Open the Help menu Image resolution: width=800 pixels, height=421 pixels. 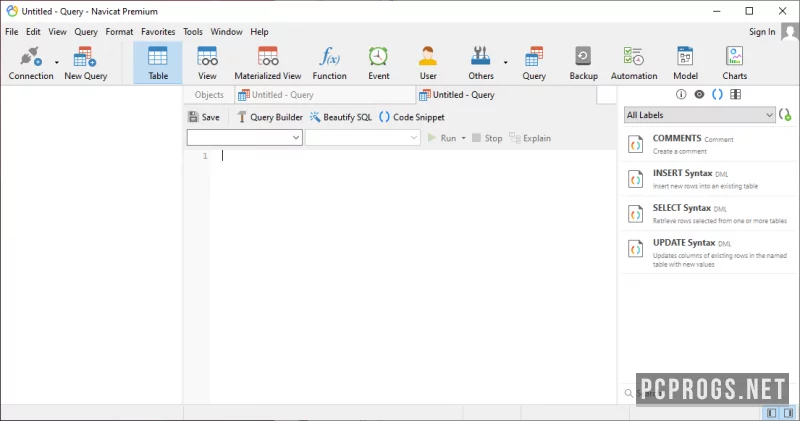click(x=259, y=32)
